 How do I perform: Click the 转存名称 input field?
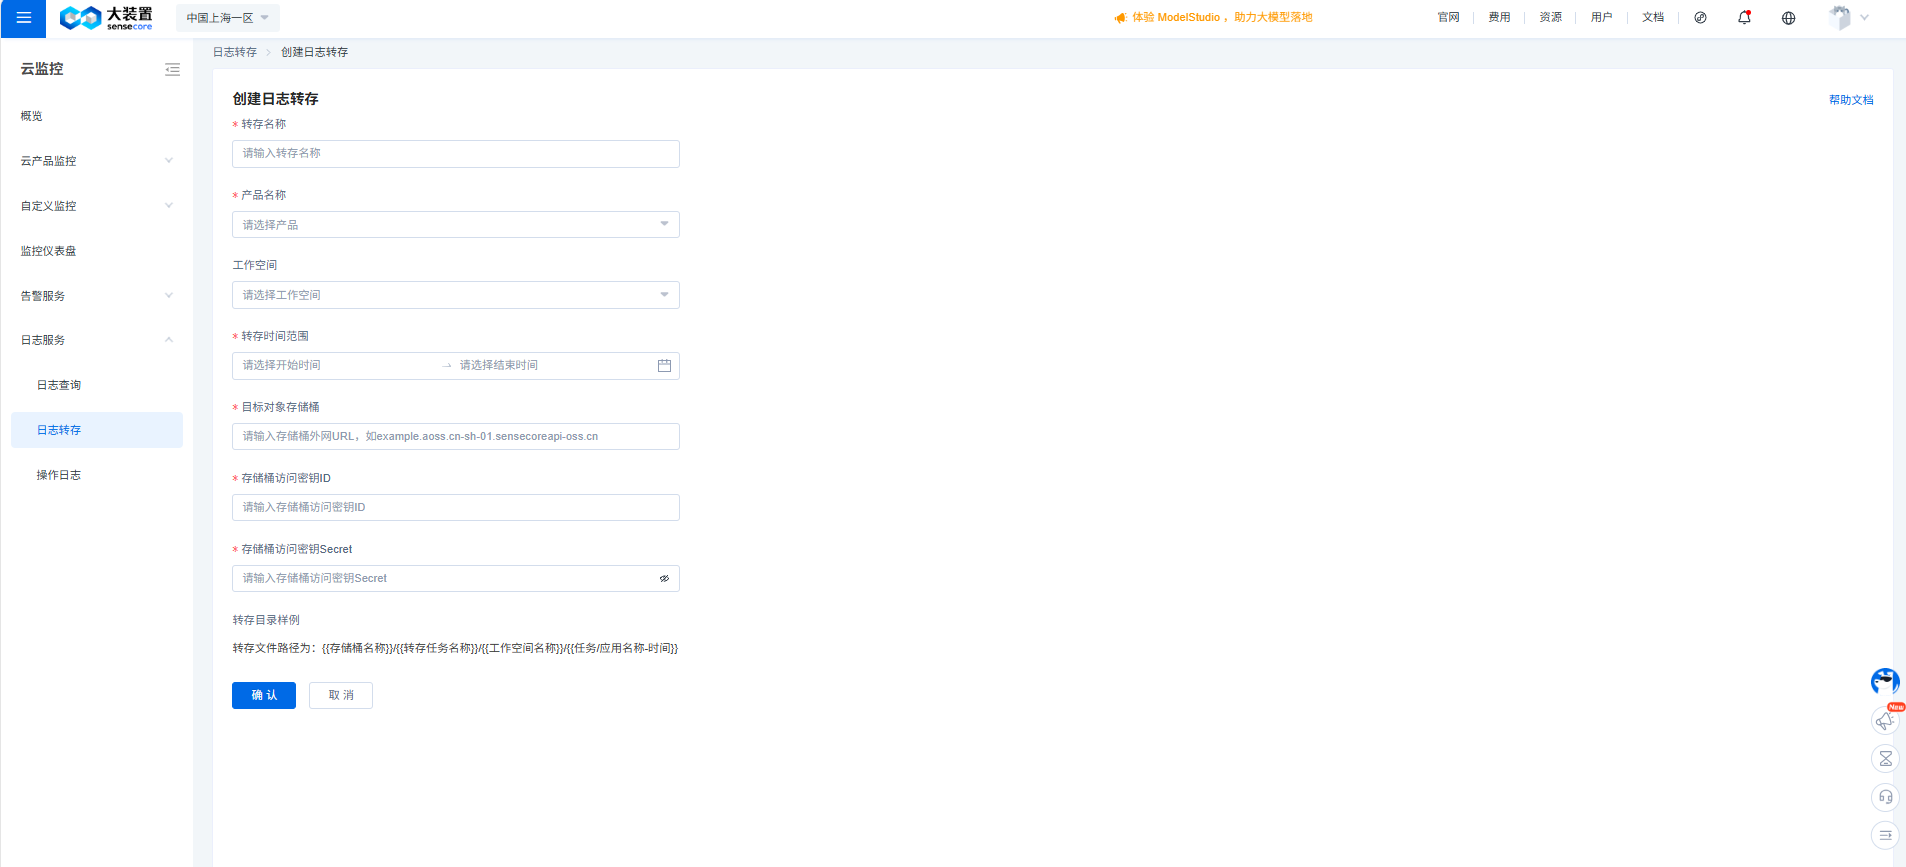(455, 154)
